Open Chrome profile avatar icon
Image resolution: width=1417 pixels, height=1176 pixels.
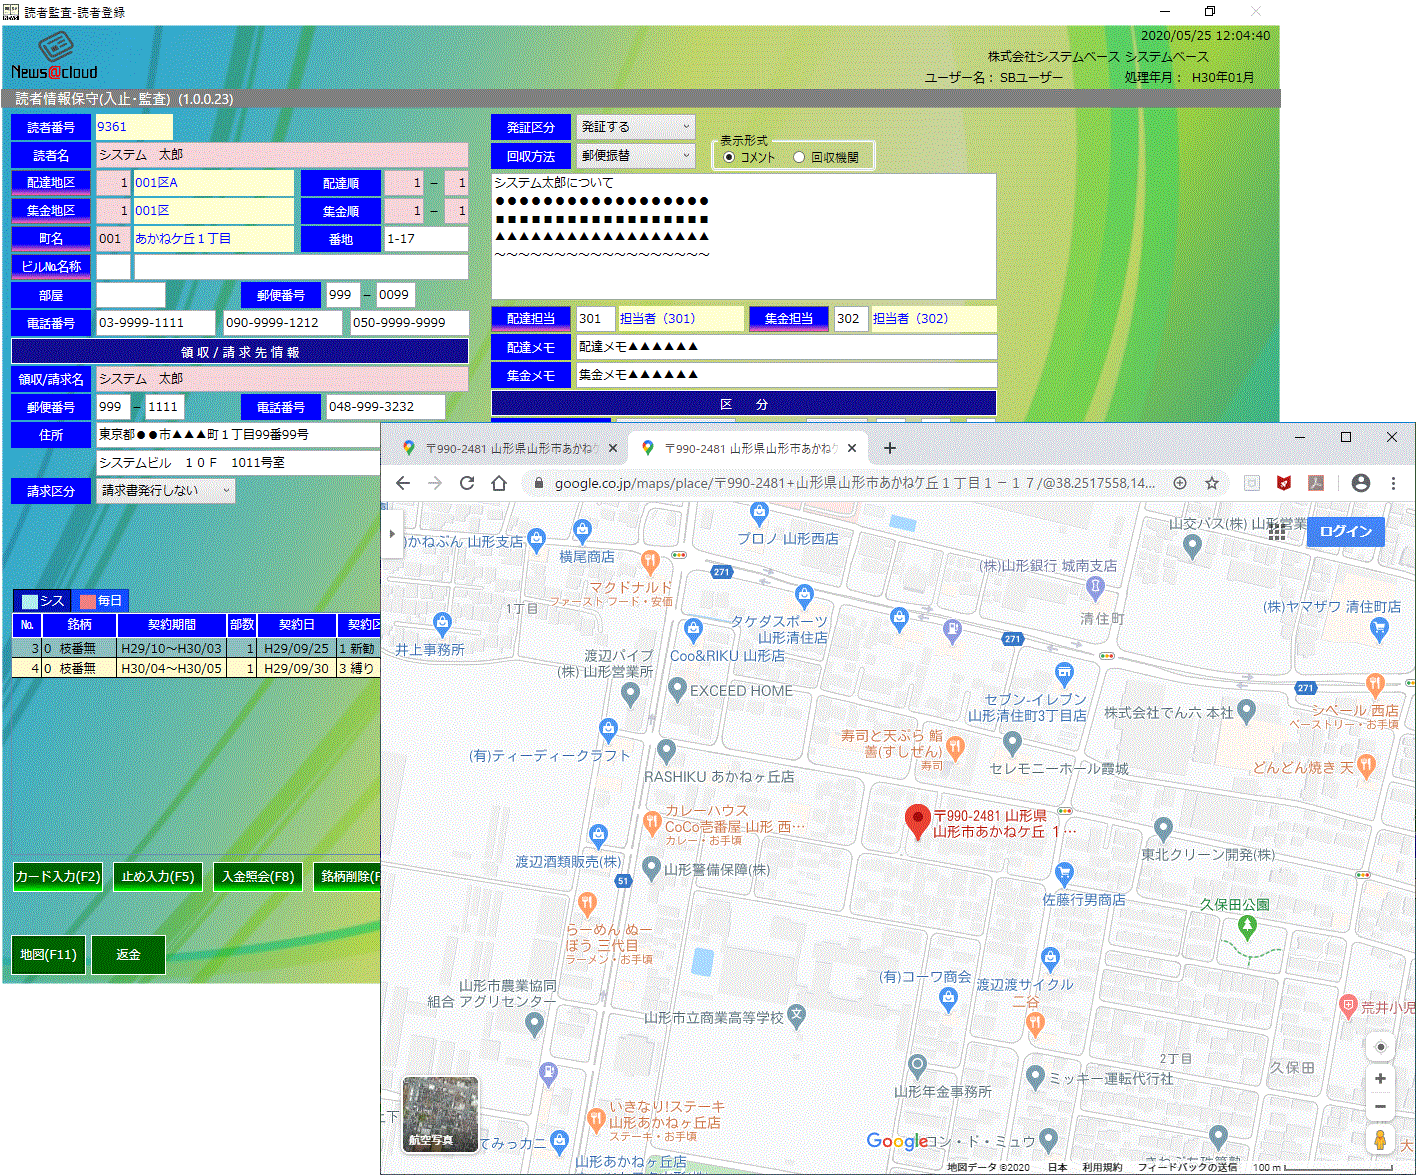coord(1360,483)
